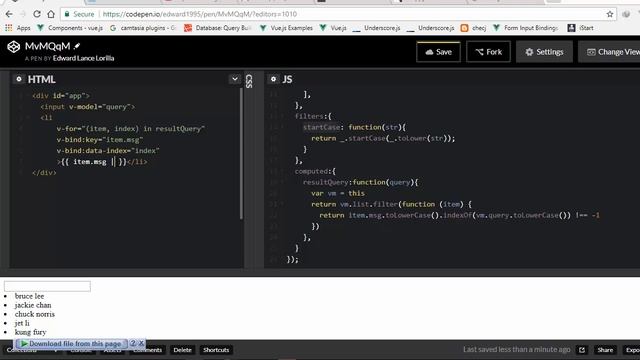Open JS editor settings gear
This screenshot has width=640, height=360.
tap(273, 79)
